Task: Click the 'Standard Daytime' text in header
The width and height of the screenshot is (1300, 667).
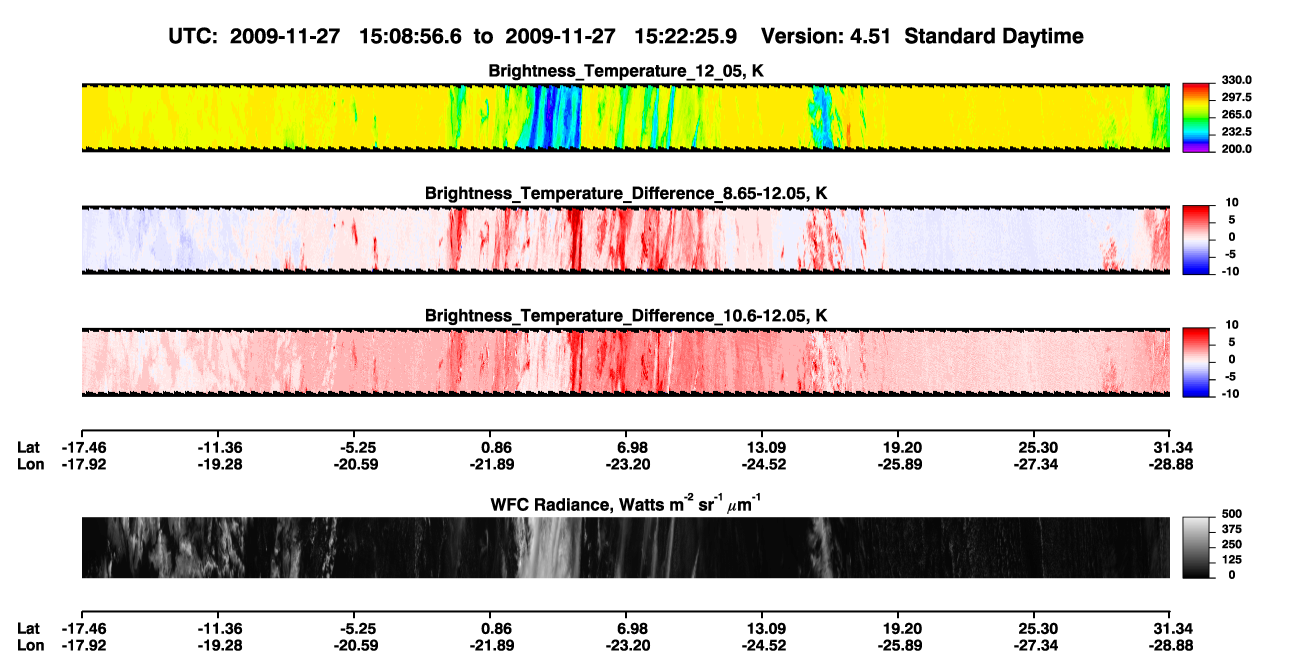Action: click(992, 36)
